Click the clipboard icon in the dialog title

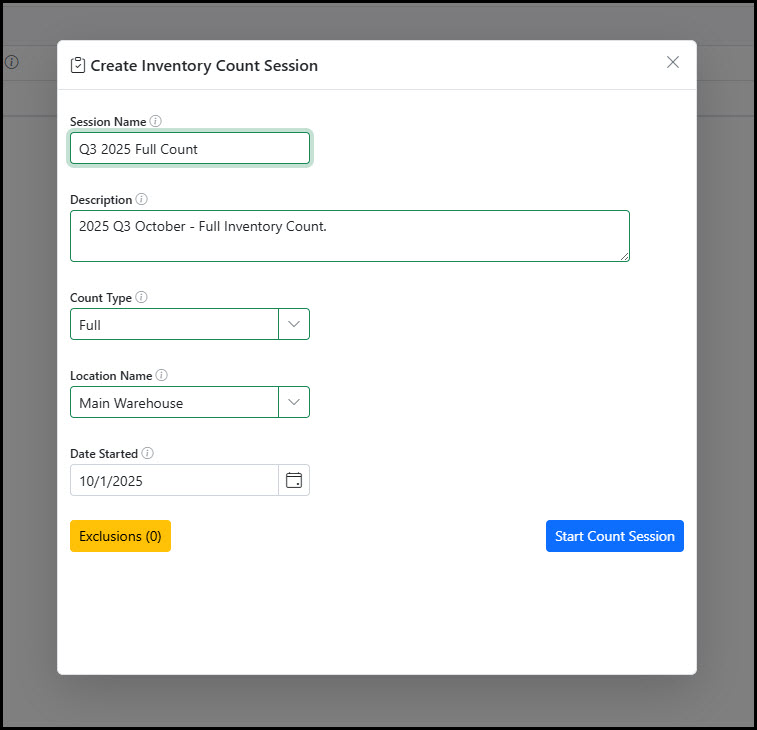point(78,65)
